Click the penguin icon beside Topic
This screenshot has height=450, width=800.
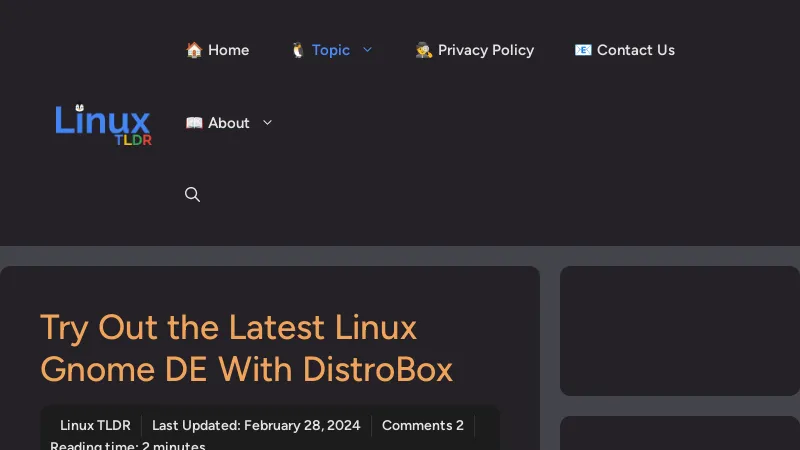[298, 50]
